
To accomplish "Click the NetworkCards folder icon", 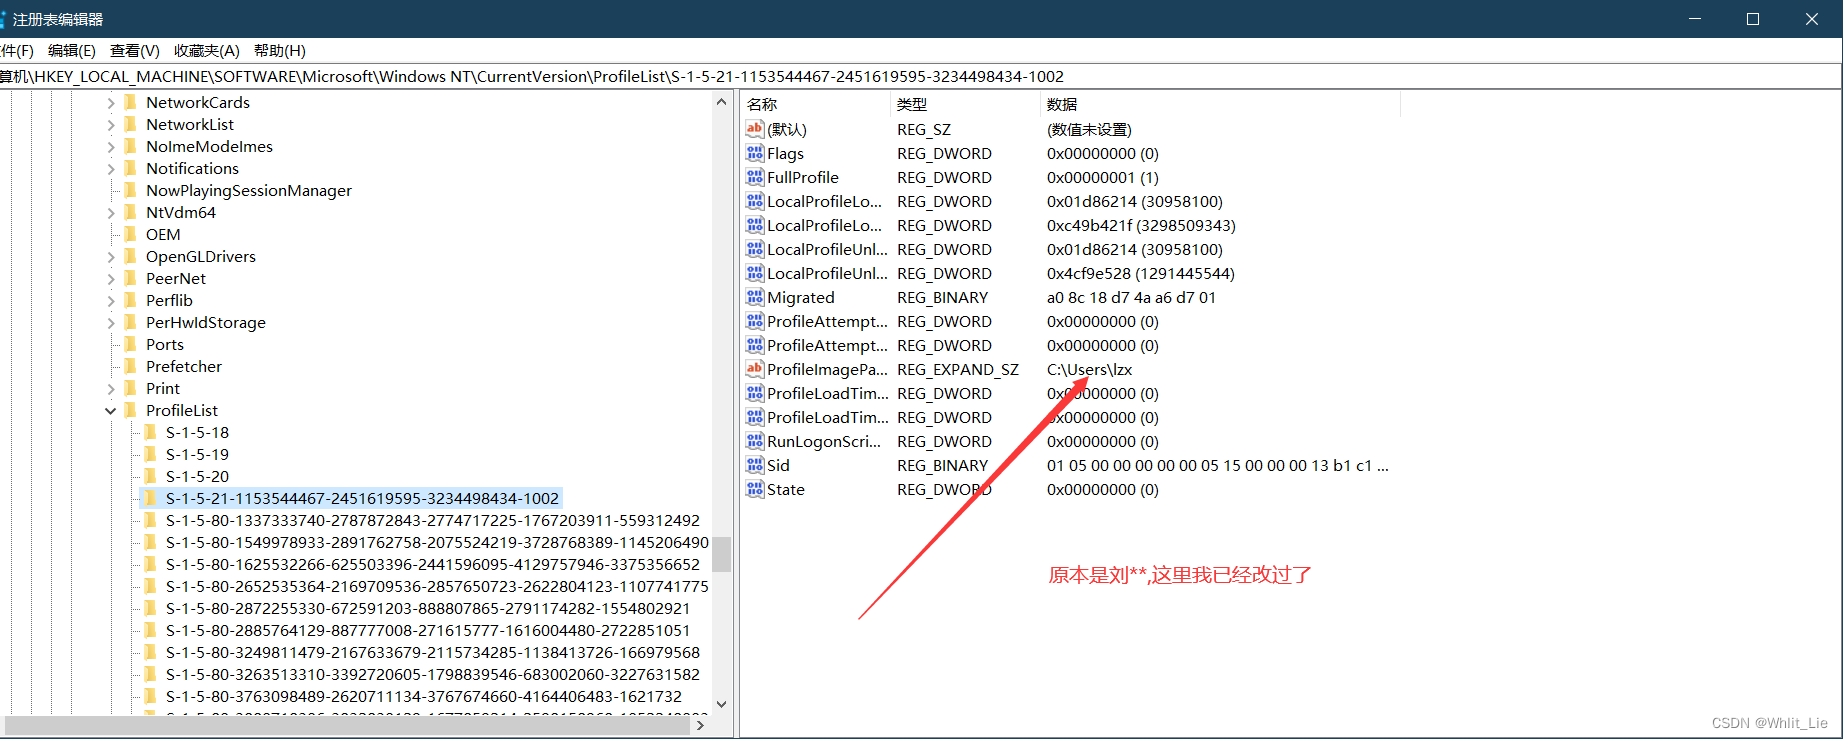I will click(131, 102).
